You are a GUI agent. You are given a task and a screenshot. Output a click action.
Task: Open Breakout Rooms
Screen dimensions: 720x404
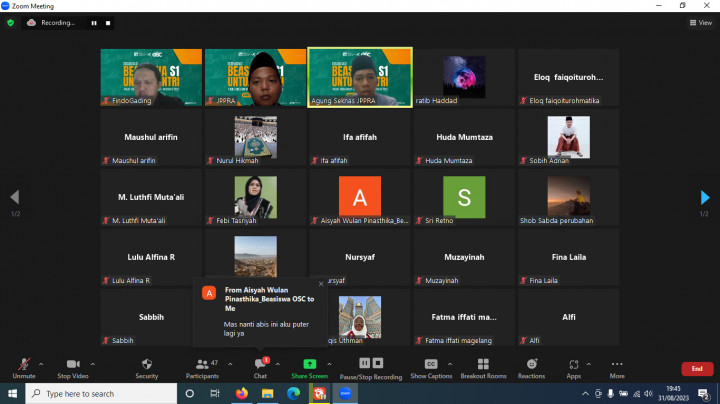pyautogui.click(x=484, y=367)
